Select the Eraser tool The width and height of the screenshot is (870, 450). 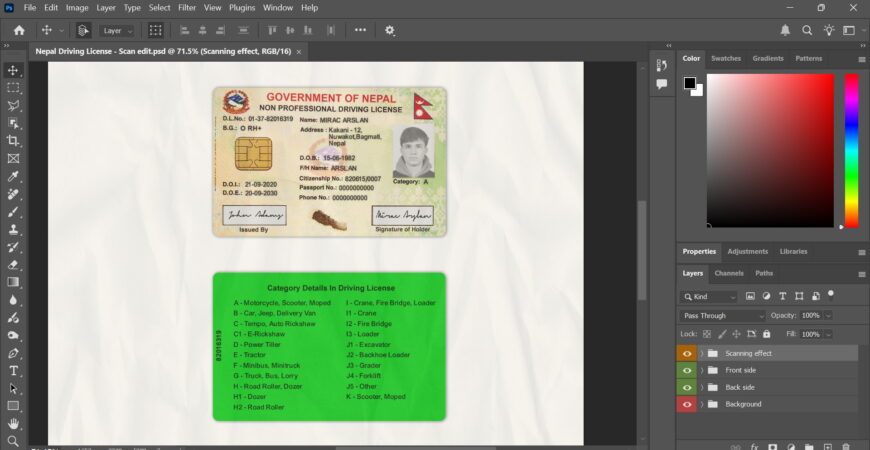[x=13, y=265]
